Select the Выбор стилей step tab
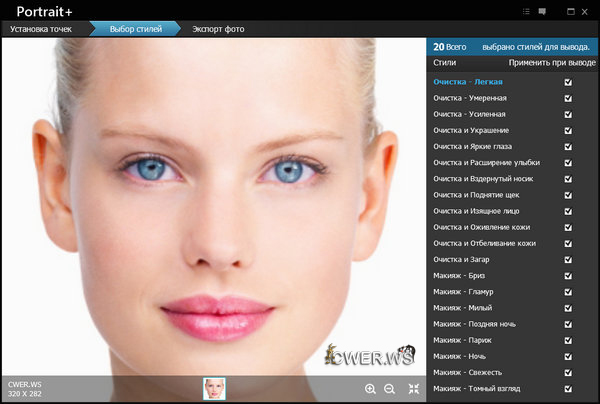The image size is (600, 404). click(x=134, y=29)
